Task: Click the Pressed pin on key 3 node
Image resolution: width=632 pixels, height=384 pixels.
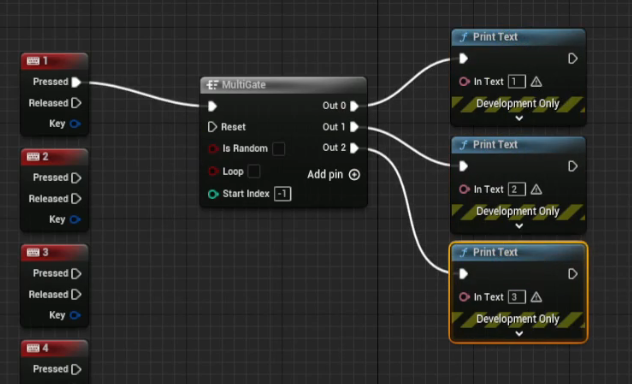Action: [x=76, y=274]
